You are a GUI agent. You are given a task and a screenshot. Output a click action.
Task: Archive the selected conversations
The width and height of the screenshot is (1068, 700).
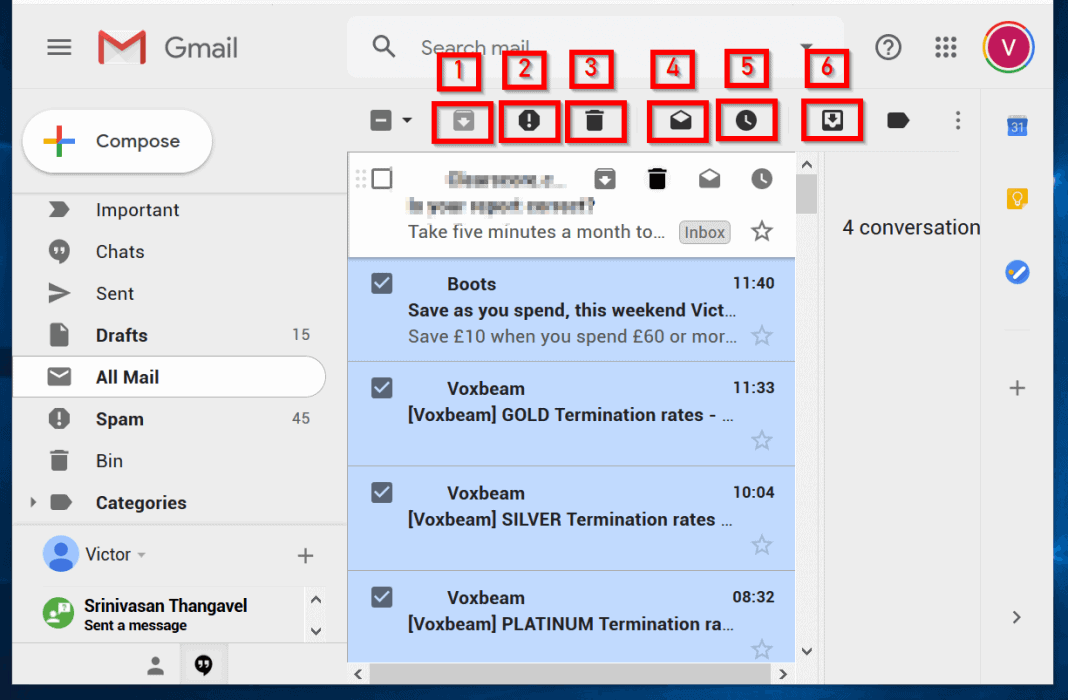click(462, 120)
